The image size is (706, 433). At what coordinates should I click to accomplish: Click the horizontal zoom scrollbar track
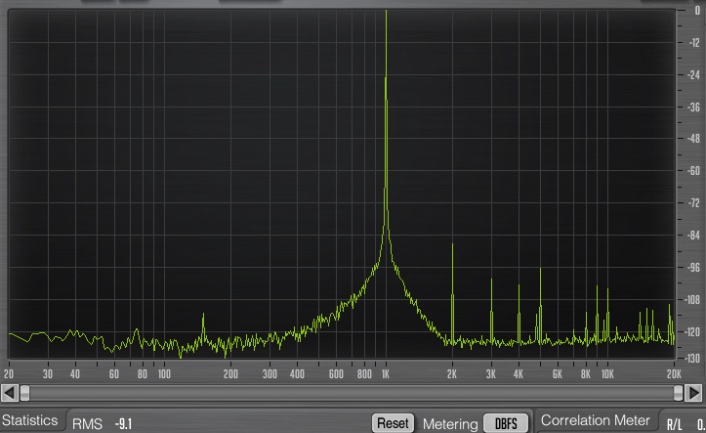click(x=351, y=392)
